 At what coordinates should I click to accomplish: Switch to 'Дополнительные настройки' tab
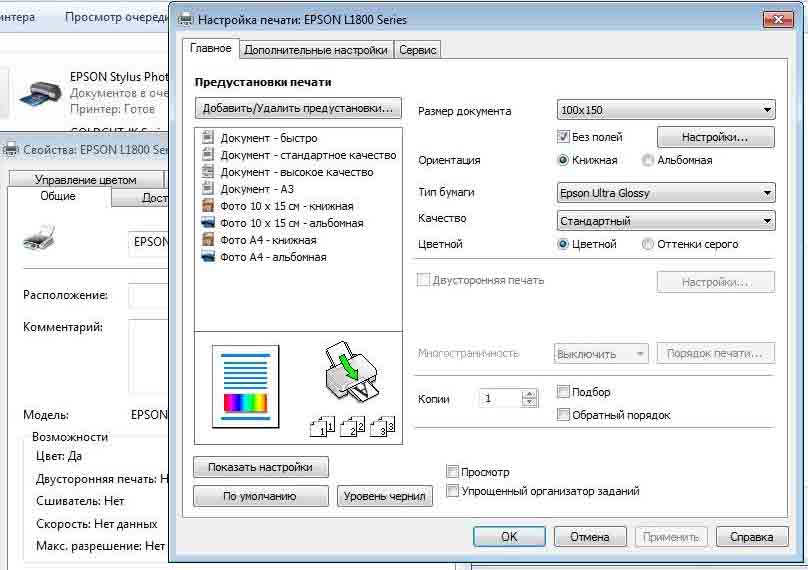pyautogui.click(x=316, y=50)
